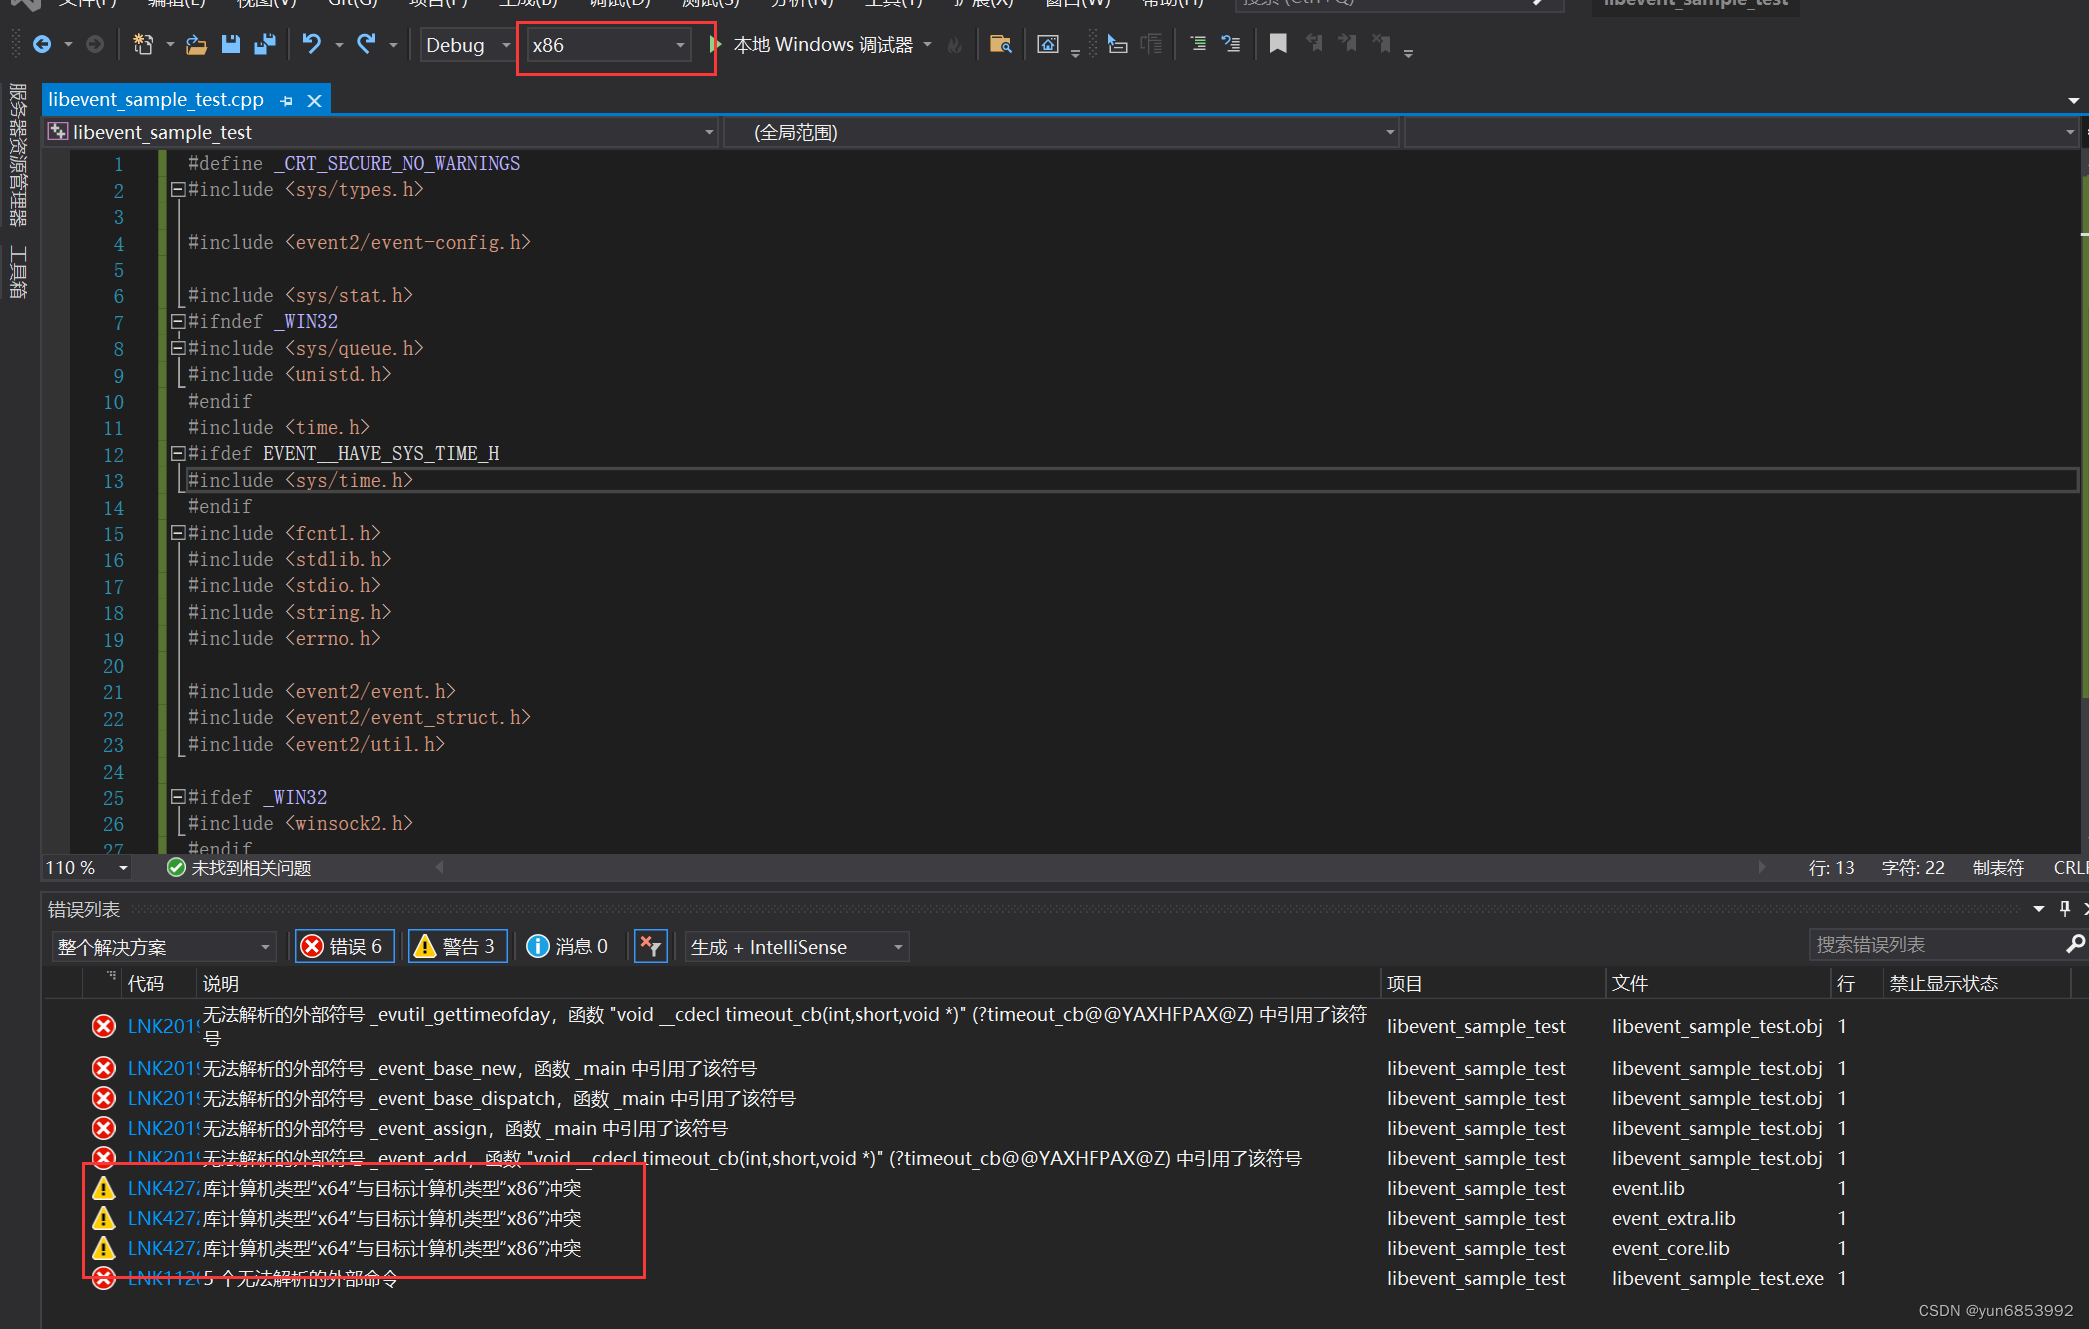
Task: Click the find in files icon
Action: (x=1000, y=45)
